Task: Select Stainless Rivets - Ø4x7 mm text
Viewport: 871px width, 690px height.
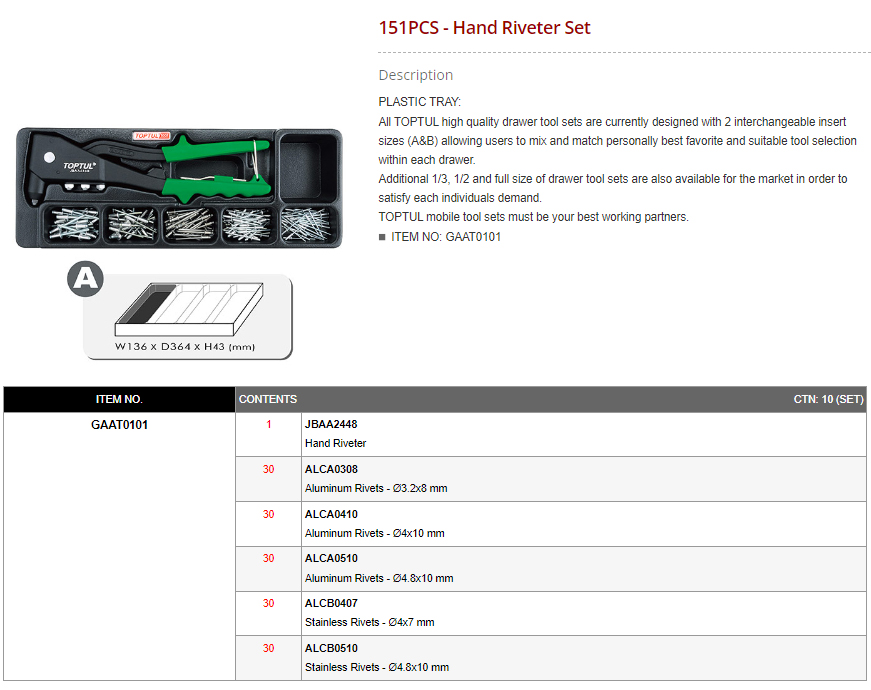Action: tap(369, 622)
